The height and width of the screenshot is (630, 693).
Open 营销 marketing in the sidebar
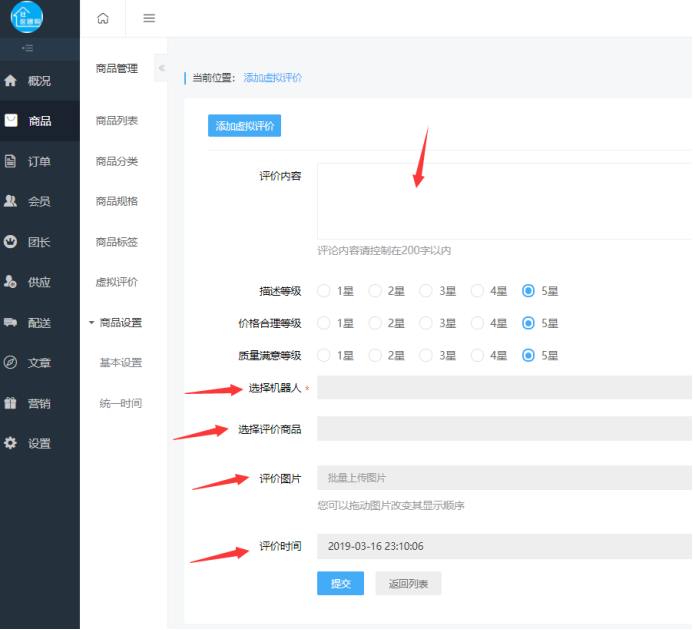click(39, 403)
